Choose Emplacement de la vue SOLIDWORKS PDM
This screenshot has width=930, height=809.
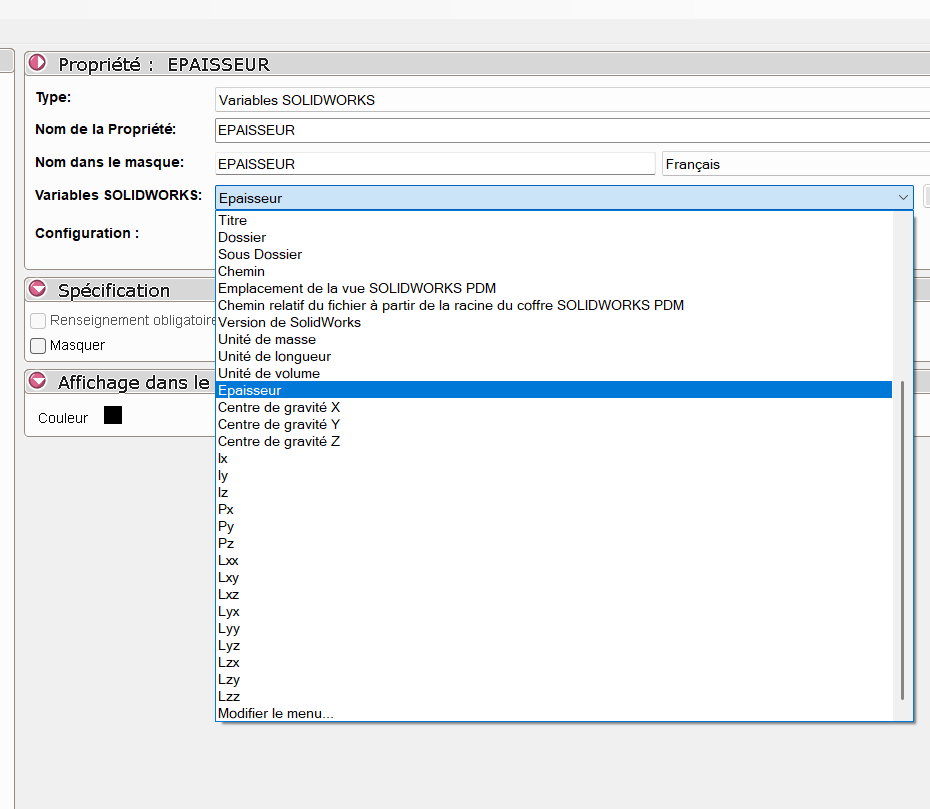click(x=554, y=288)
